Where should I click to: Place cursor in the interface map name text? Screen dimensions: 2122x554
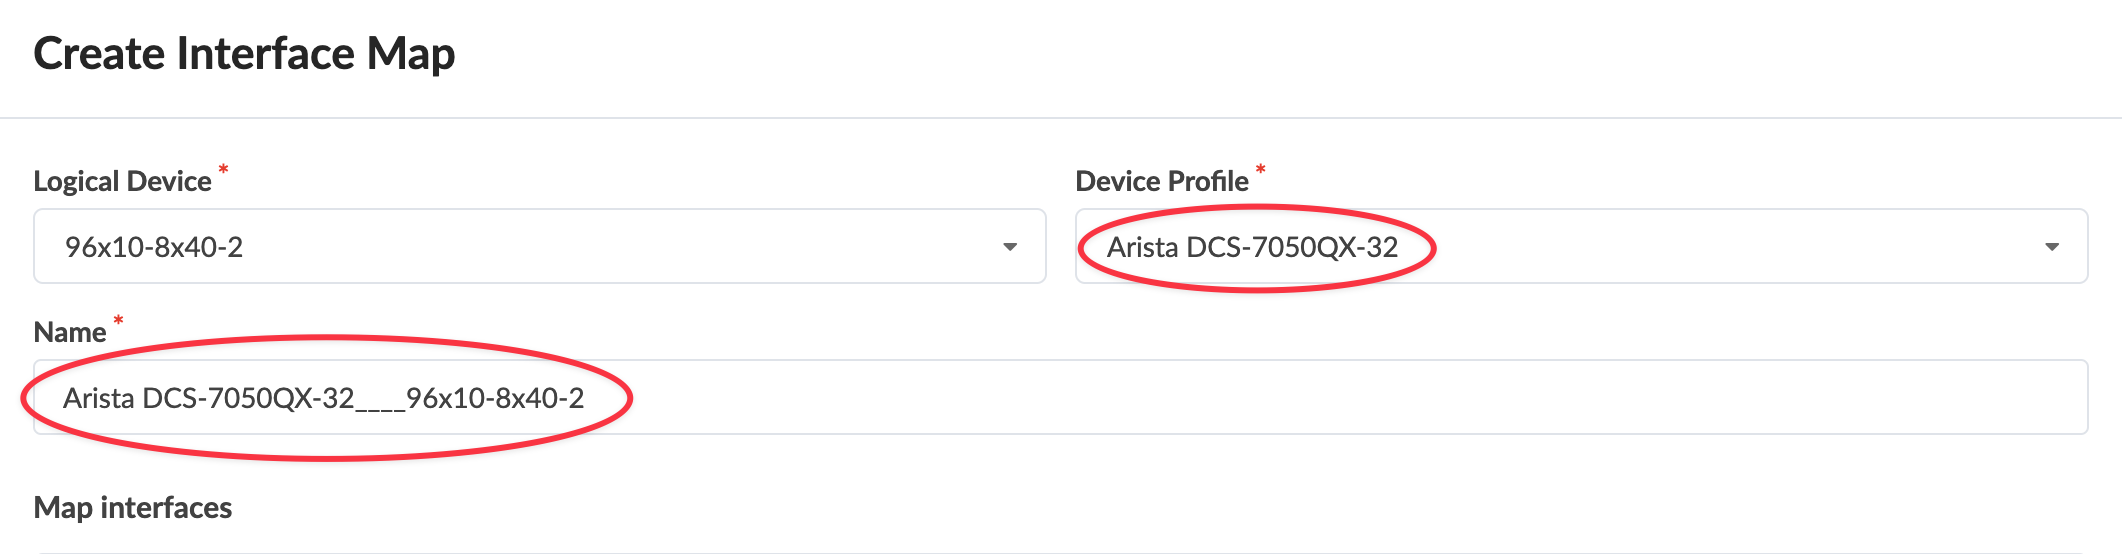click(x=323, y=398)
